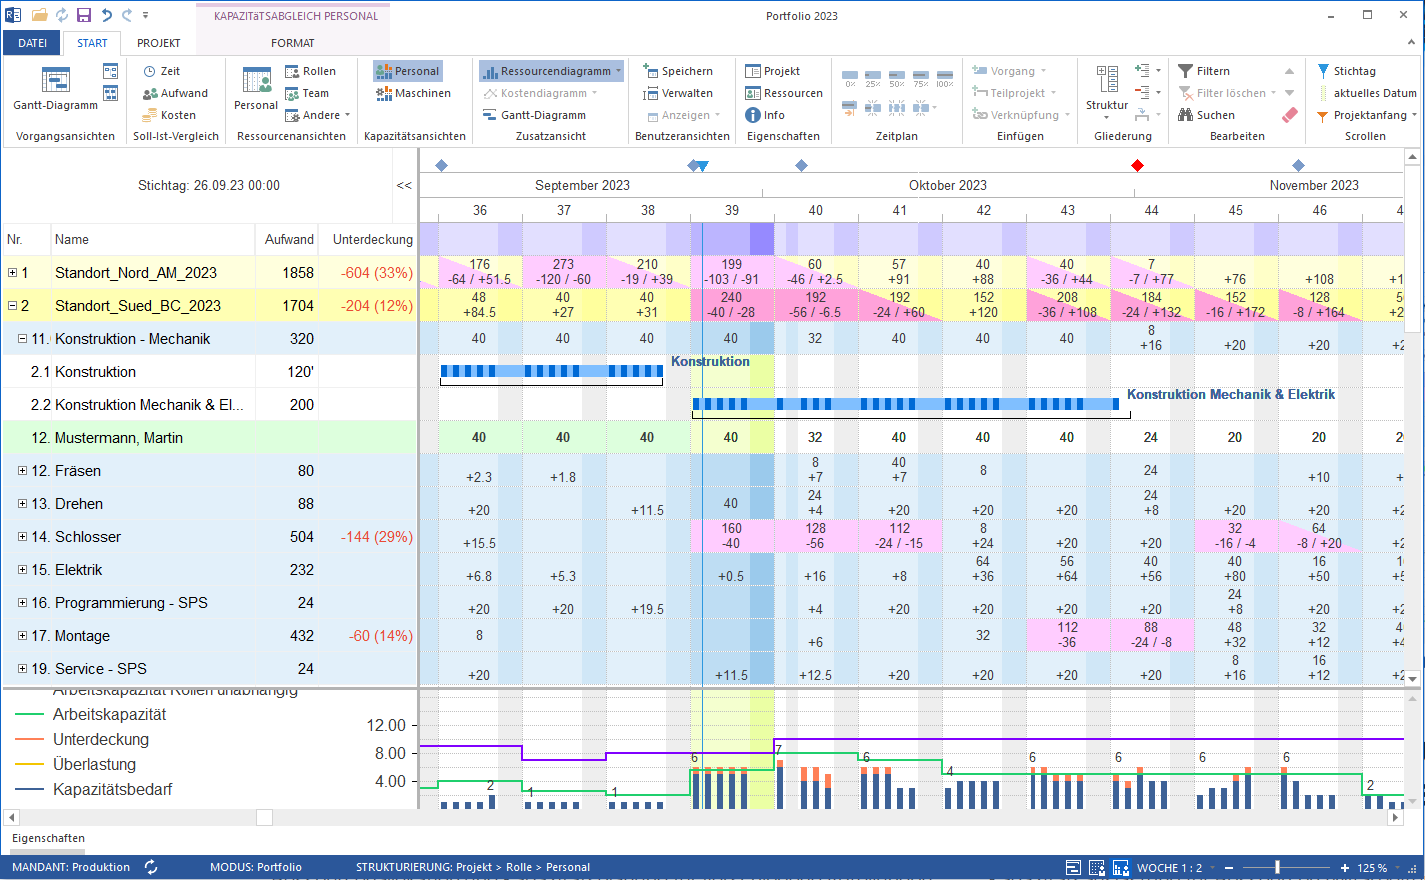Screen dimensions: 1425x880
Task: Select task 2.1 Konstruktion
Action: point(209,371)
